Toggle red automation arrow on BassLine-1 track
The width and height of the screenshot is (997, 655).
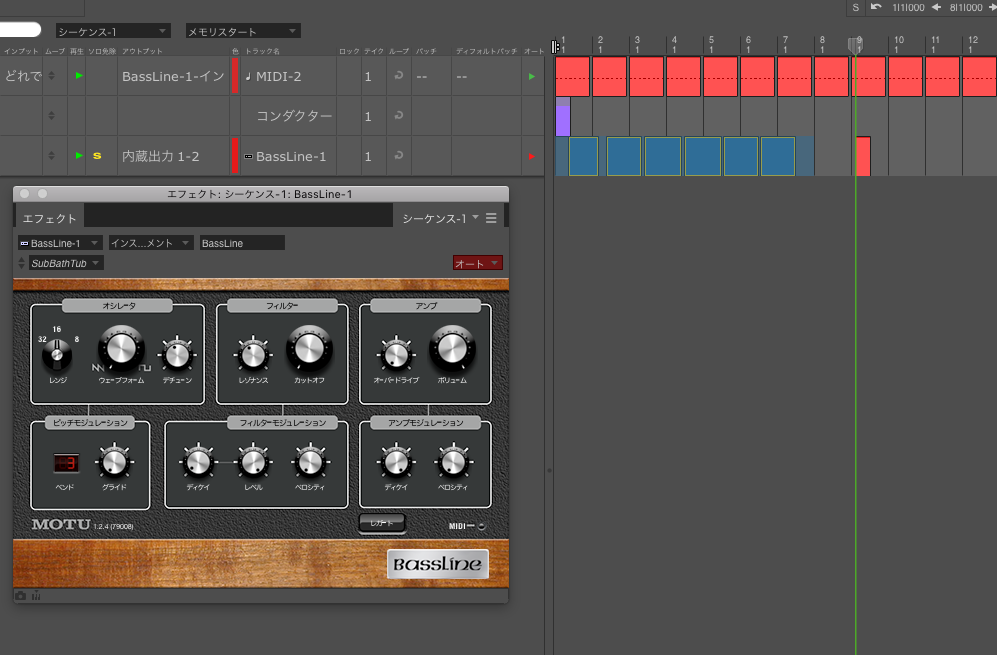pos(532,156)
